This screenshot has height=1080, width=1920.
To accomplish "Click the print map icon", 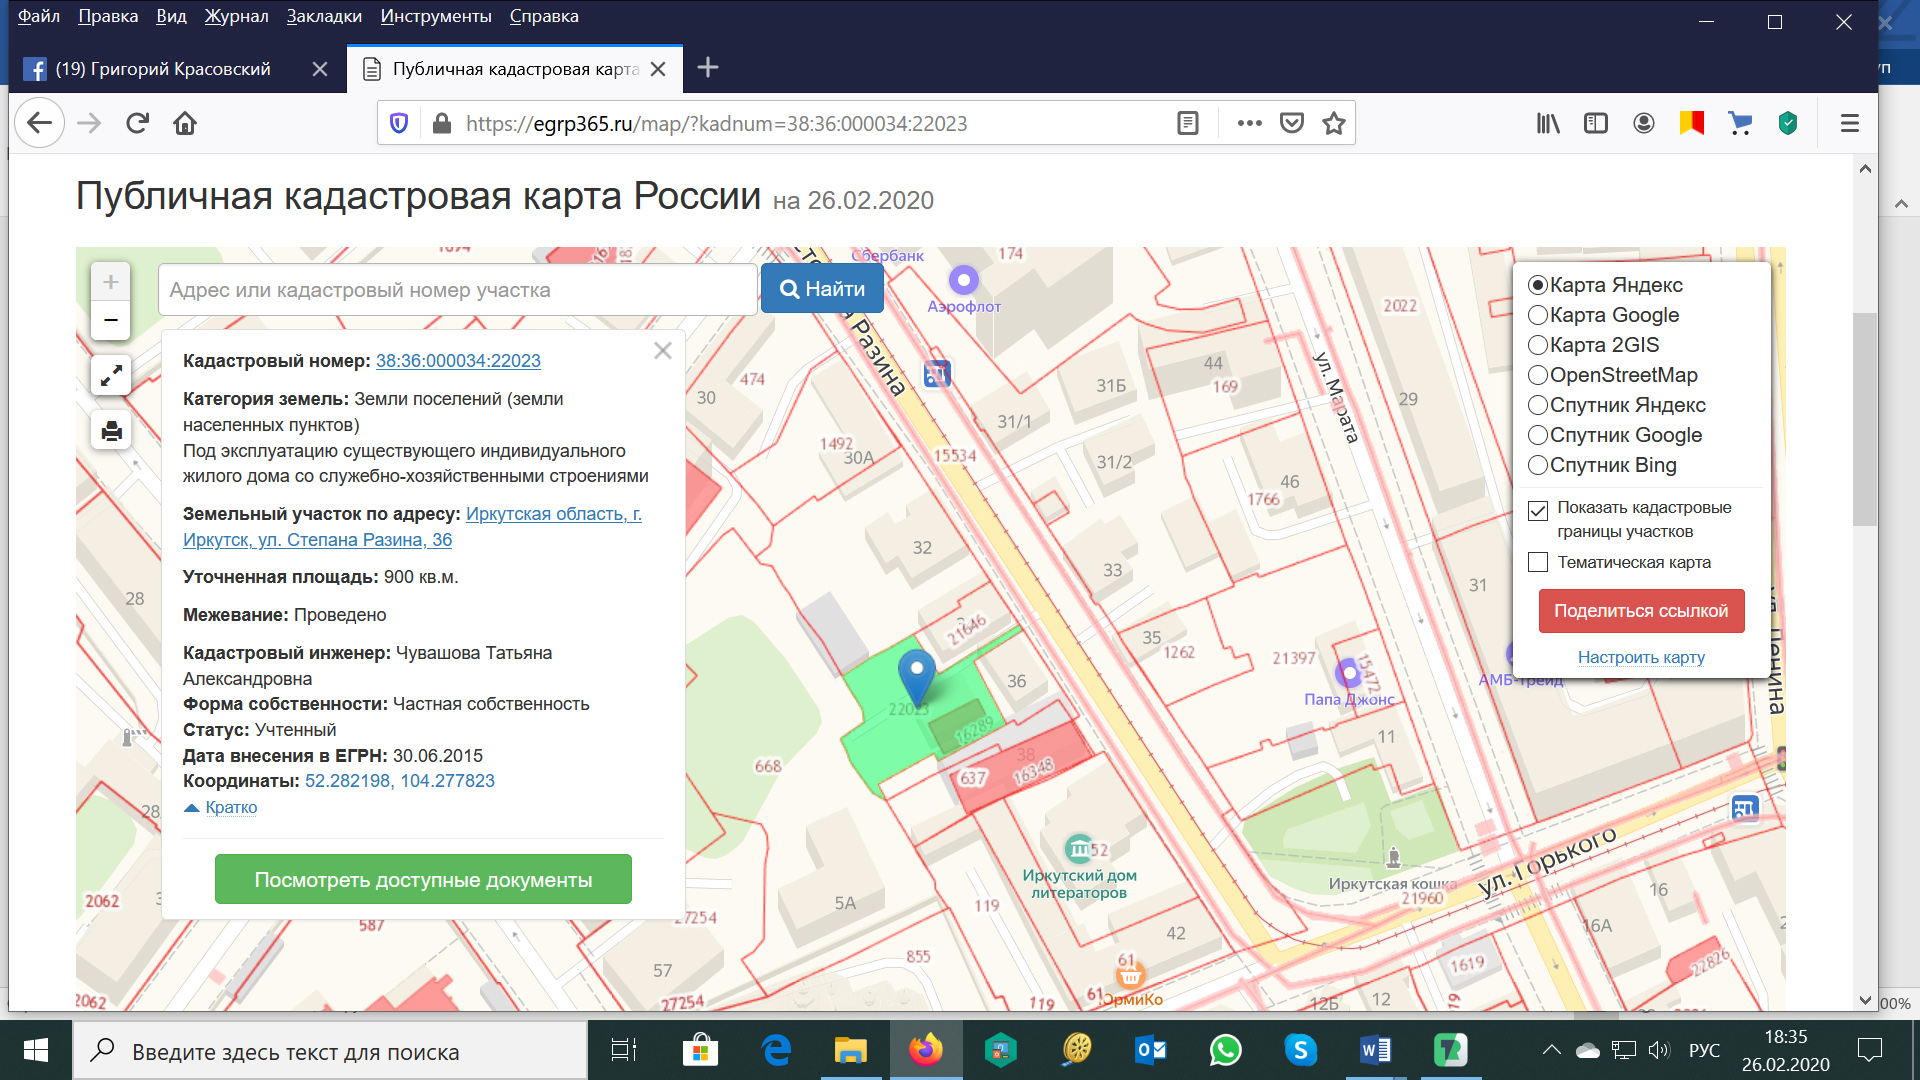I will click(x=111, y=431).
